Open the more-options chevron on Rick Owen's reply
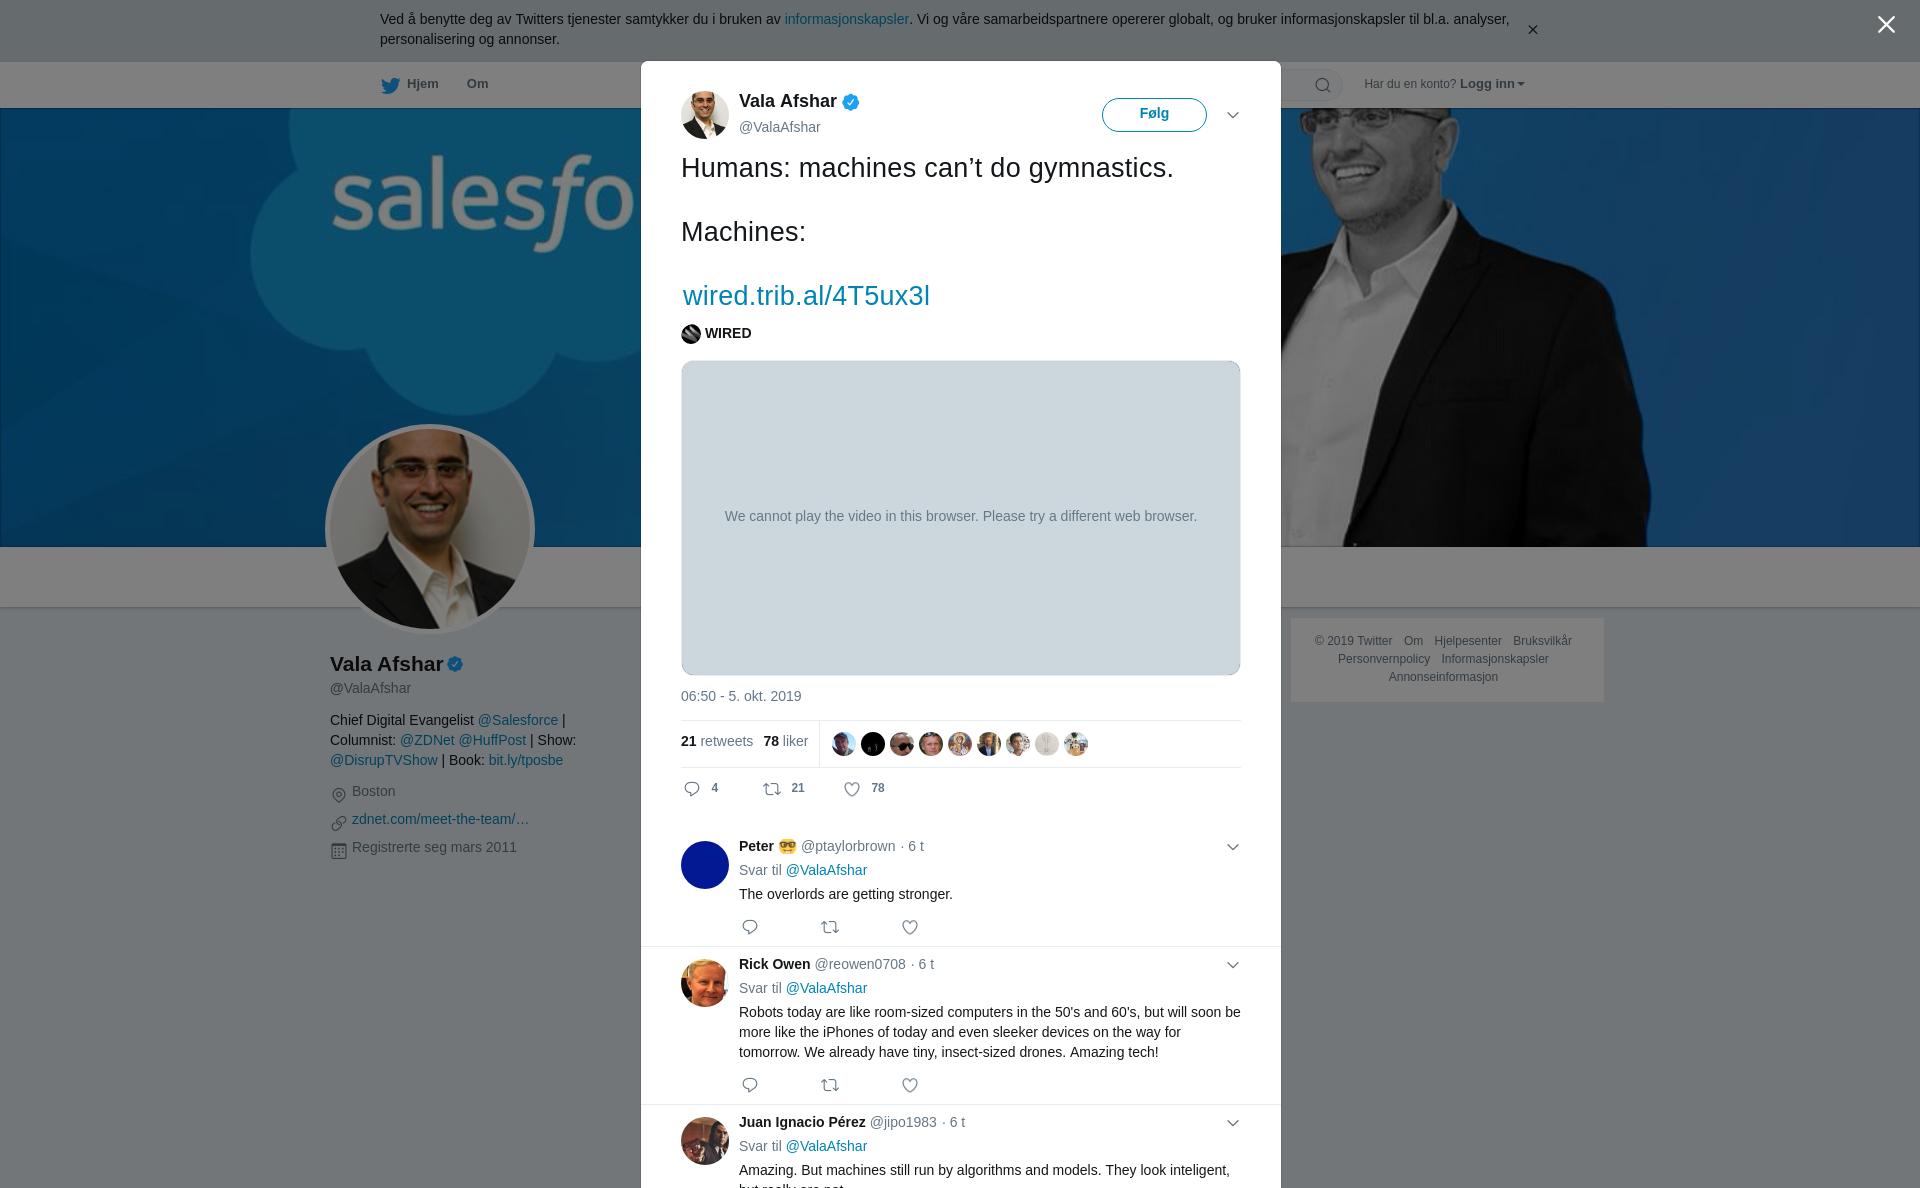 pos(1233,965)
